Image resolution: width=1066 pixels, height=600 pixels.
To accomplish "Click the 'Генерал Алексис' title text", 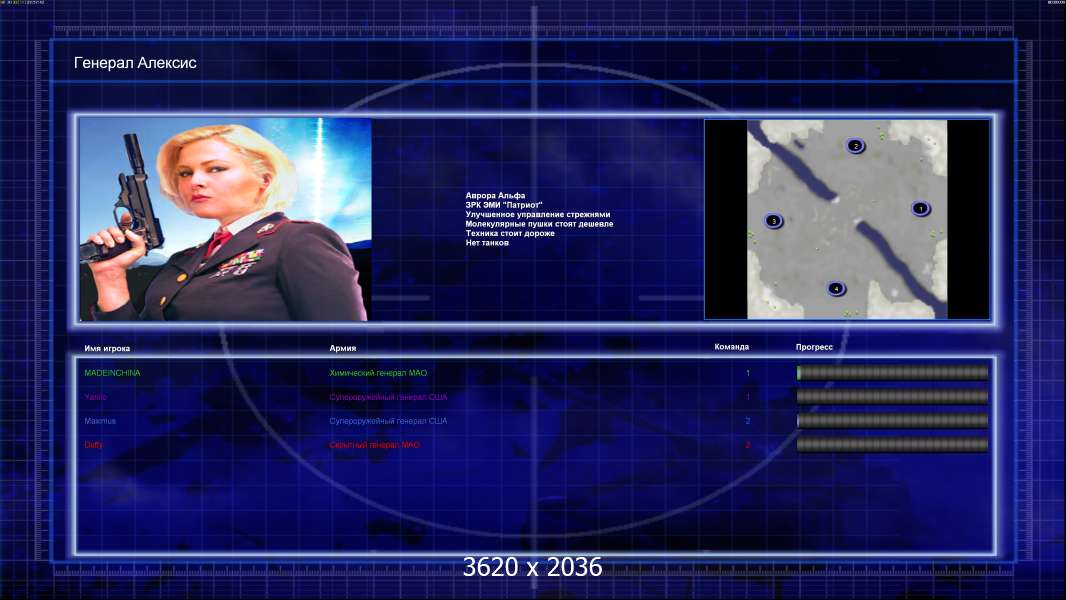I will click(135, 63).
